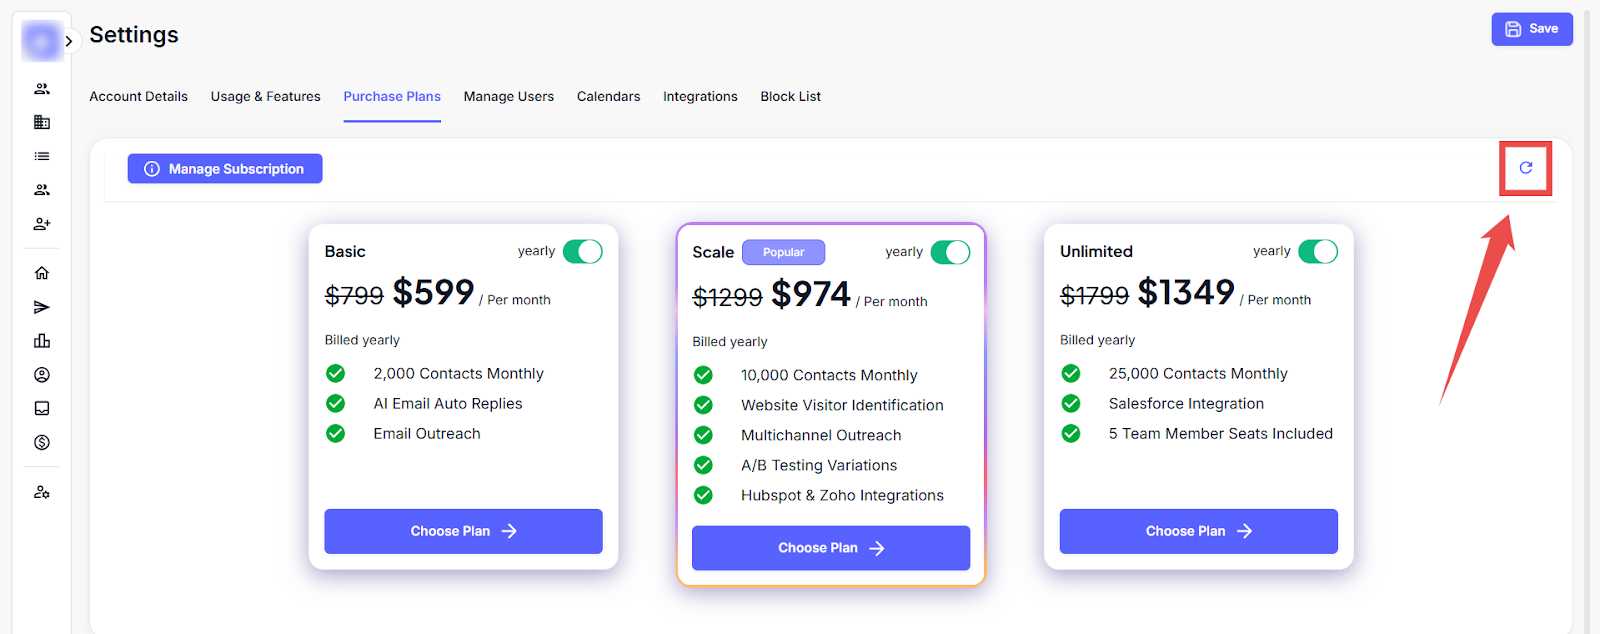Open the inbox tray icon in sidebar
The width and height of the screenshot is (1600, 634).
(x=42, y=408)
